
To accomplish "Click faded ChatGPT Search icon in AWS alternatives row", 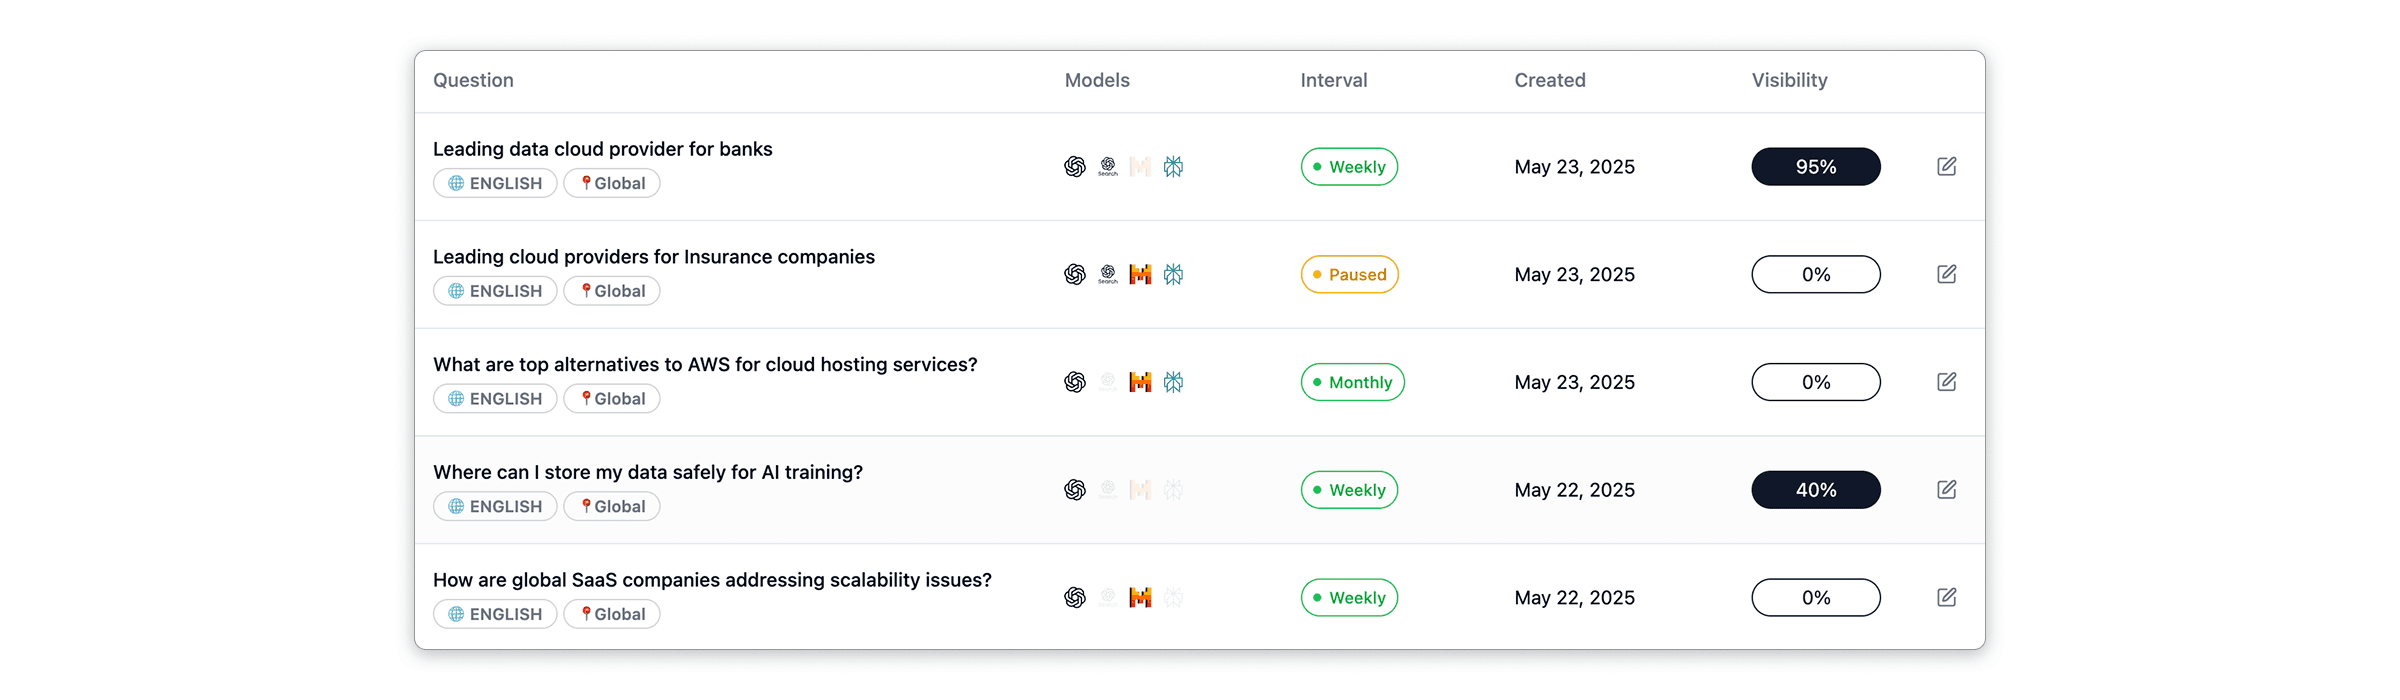I will click(x=1108, y=382).
